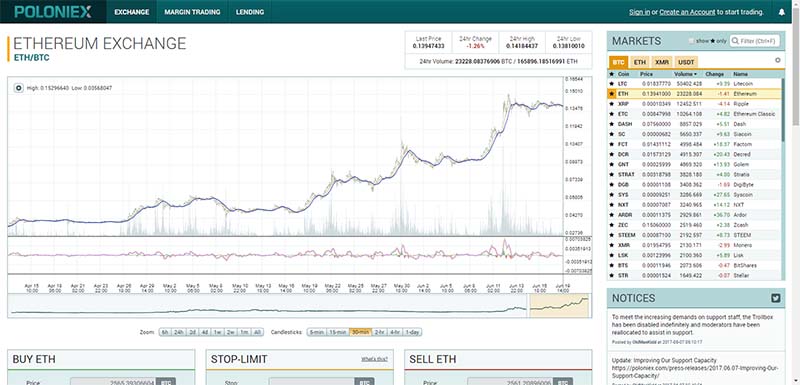The height and width of the screenshot is (385, 800).
Task: Focus the markets Filter input
Action: pos(754,41)
